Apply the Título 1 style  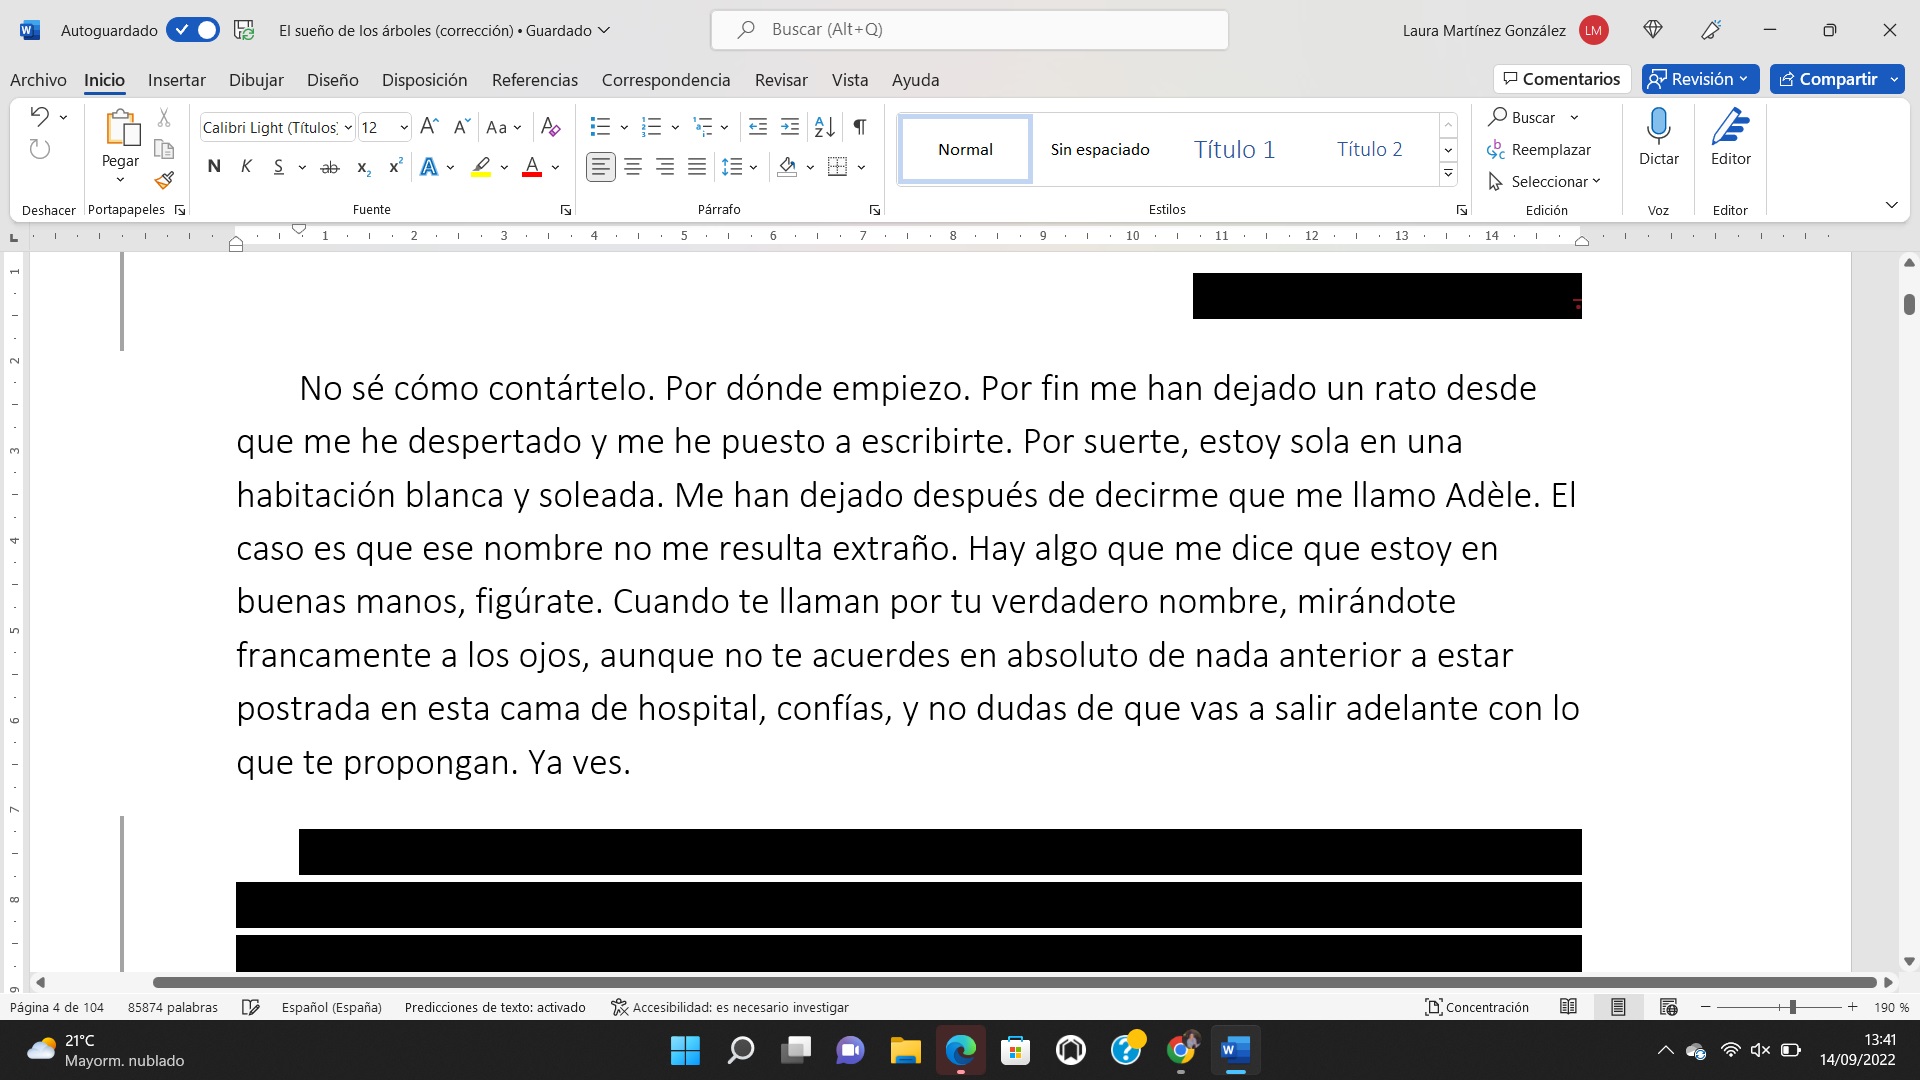click(x=1234, y=149)
